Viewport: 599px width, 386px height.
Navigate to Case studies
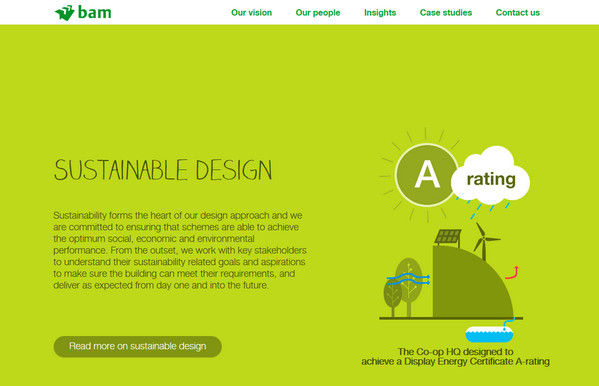(446, 13)
